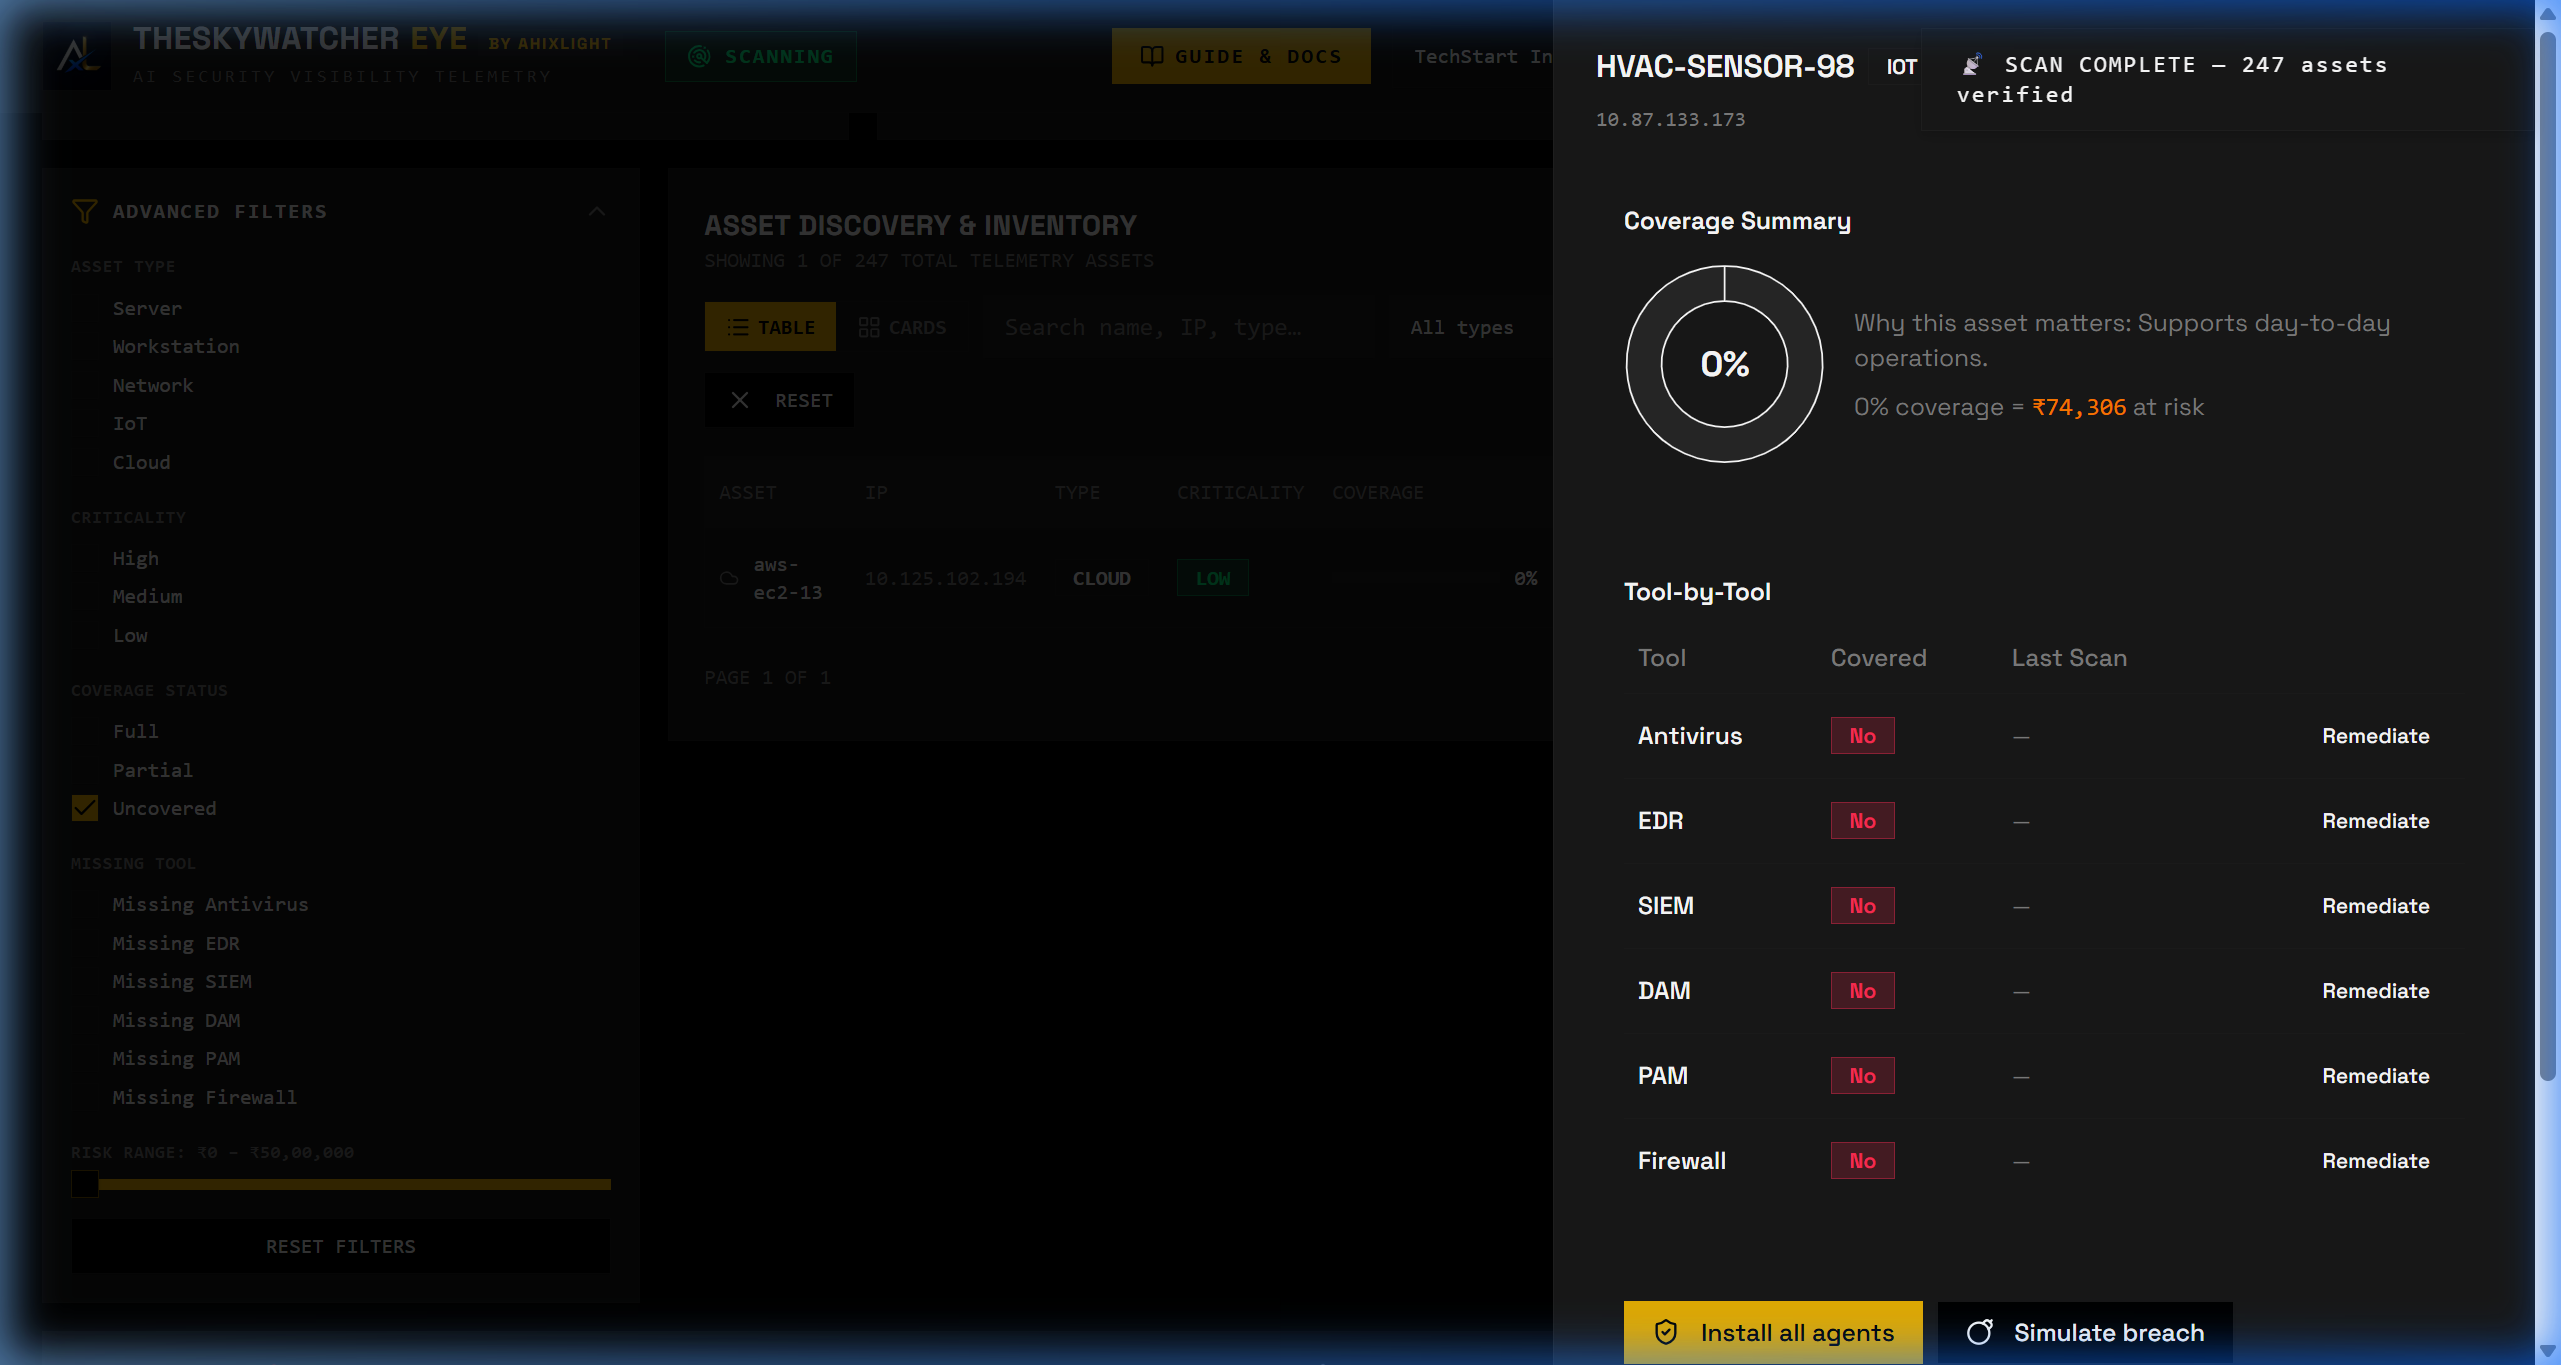
Task: Uncheck the Uncovered coverage status checkbox
Action: [x=85, y=808]
